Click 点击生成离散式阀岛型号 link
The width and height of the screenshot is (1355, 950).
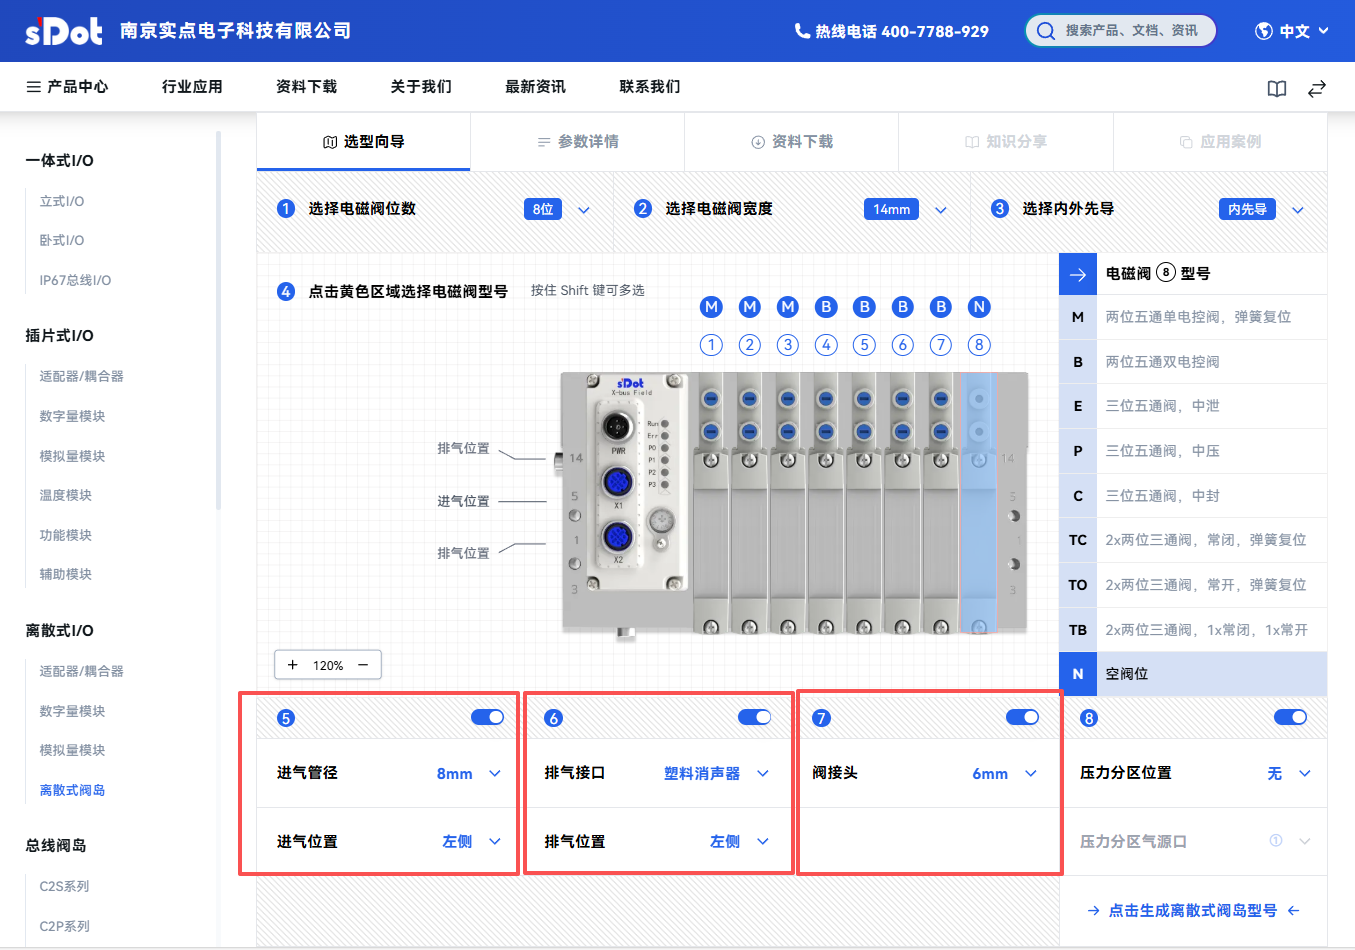coord(1192,910)
